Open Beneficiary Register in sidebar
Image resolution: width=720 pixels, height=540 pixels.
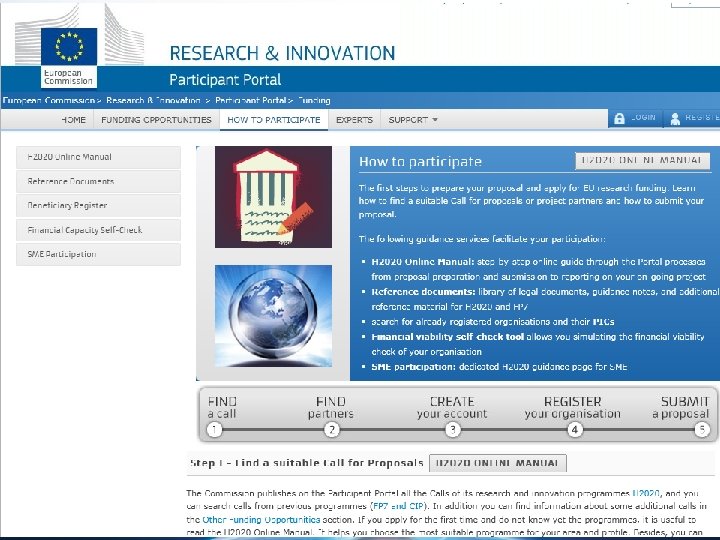tap(98, 205)
